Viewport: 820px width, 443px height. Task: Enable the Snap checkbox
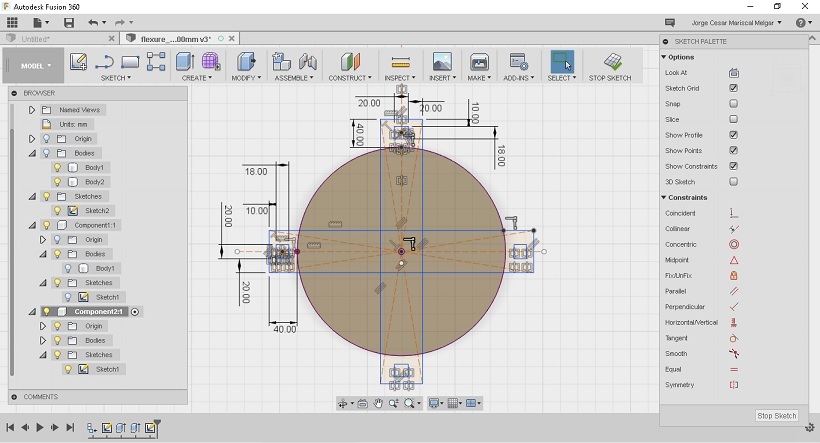tap(734, 104)
